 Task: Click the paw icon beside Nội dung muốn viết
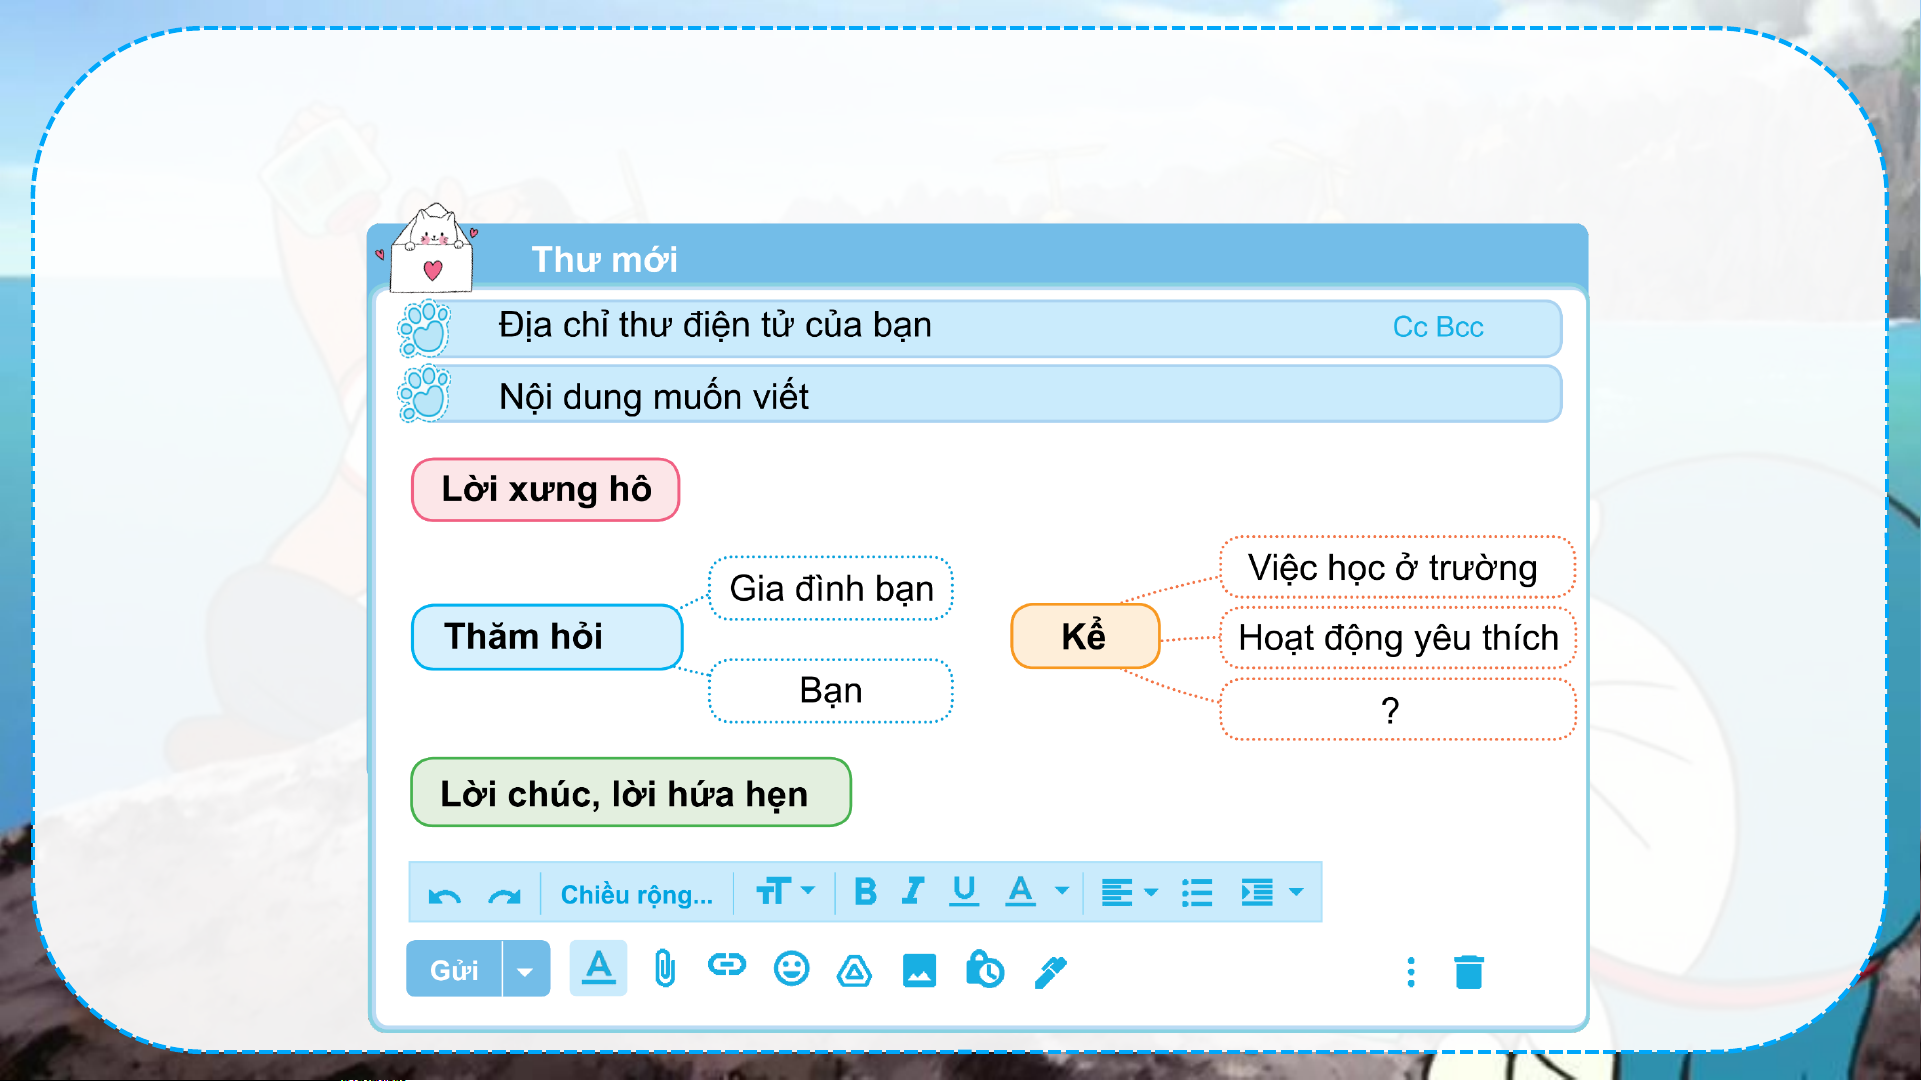coord(425,394)
